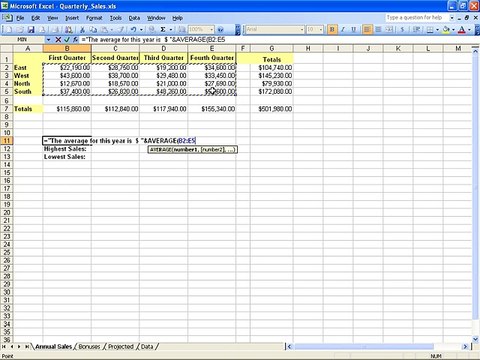Viewport: 480px width, 360px height.
Task: Open Excel Help question mark icon
Action: click(220, 30)
